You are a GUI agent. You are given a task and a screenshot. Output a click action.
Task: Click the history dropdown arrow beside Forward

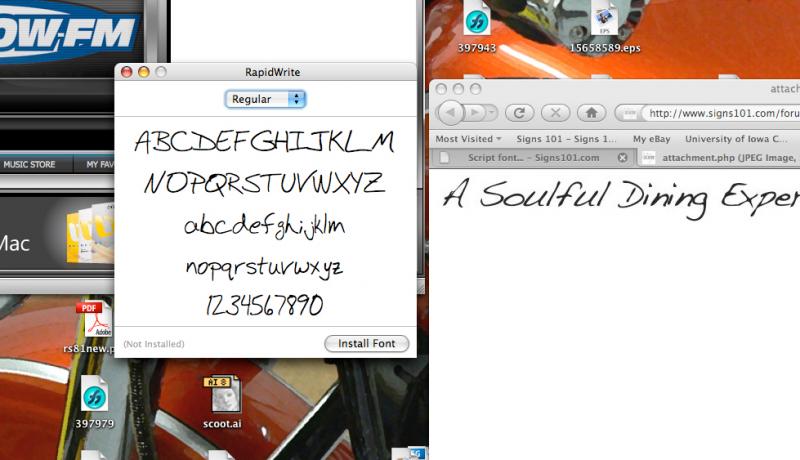[491, 112]
